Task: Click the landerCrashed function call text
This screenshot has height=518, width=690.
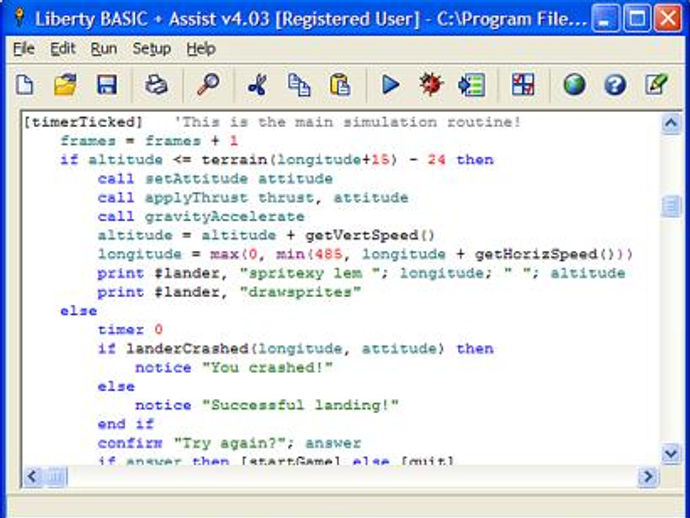Action: coord(285,349)
